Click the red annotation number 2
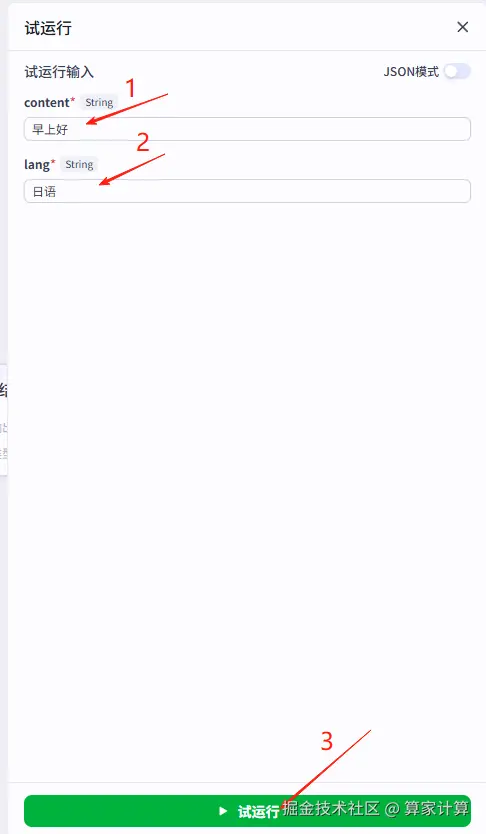Viewport: 486px width, 834px height. point(143,142)
